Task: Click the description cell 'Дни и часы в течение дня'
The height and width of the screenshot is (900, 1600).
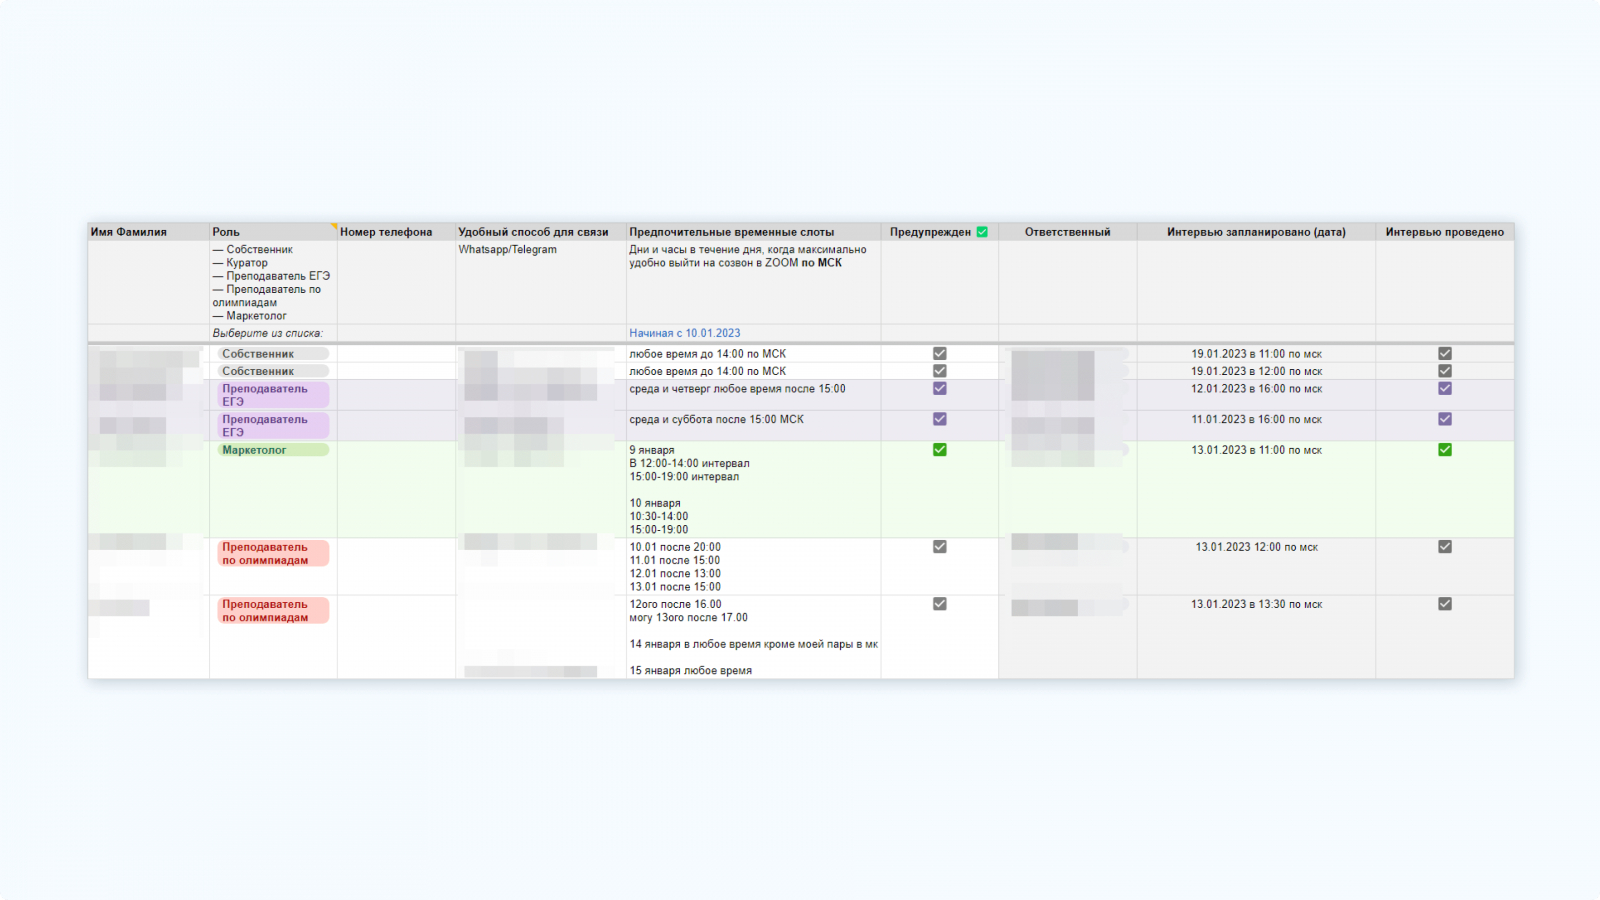Action: (753, 282)
